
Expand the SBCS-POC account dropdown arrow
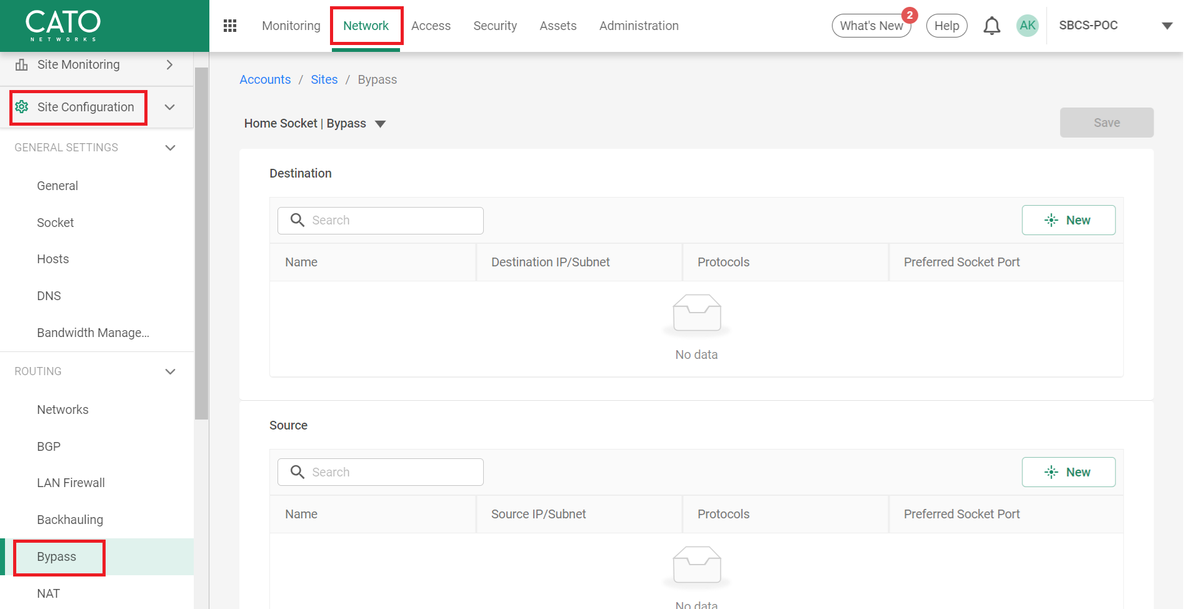tap(1167, 27)
